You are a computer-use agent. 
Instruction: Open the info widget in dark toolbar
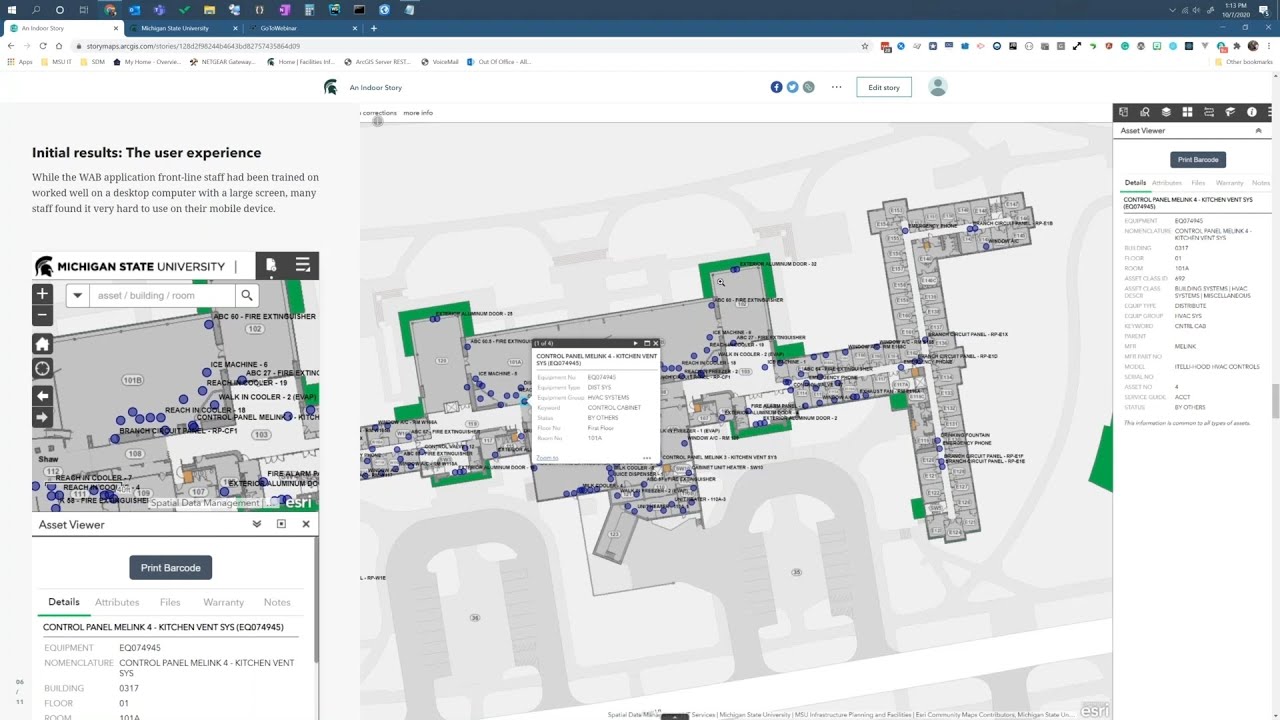tap(1252, 112)
